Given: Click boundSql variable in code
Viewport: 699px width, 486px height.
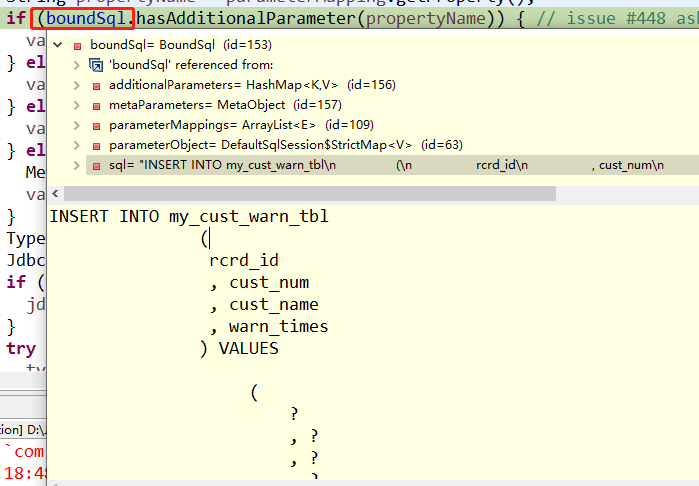Looking at the screenshot, I should click(86, 19).
